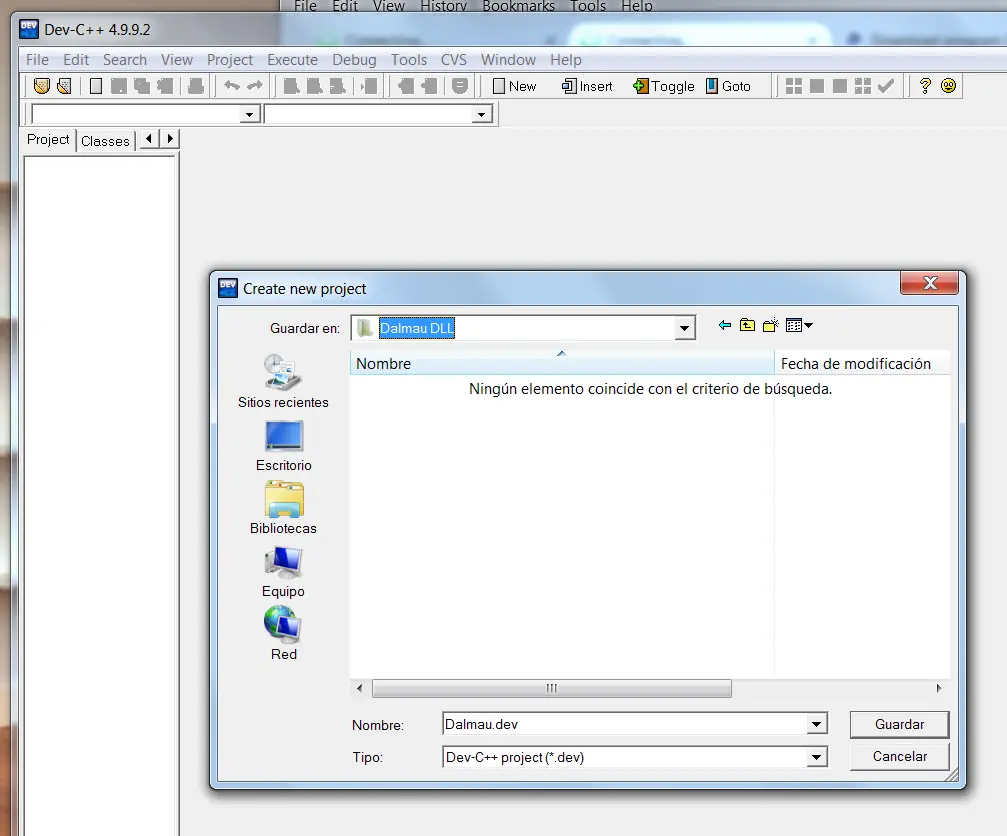Expand the Tipo file type dropdown
Screen dimensions: 1007x836
coord(816,757)
